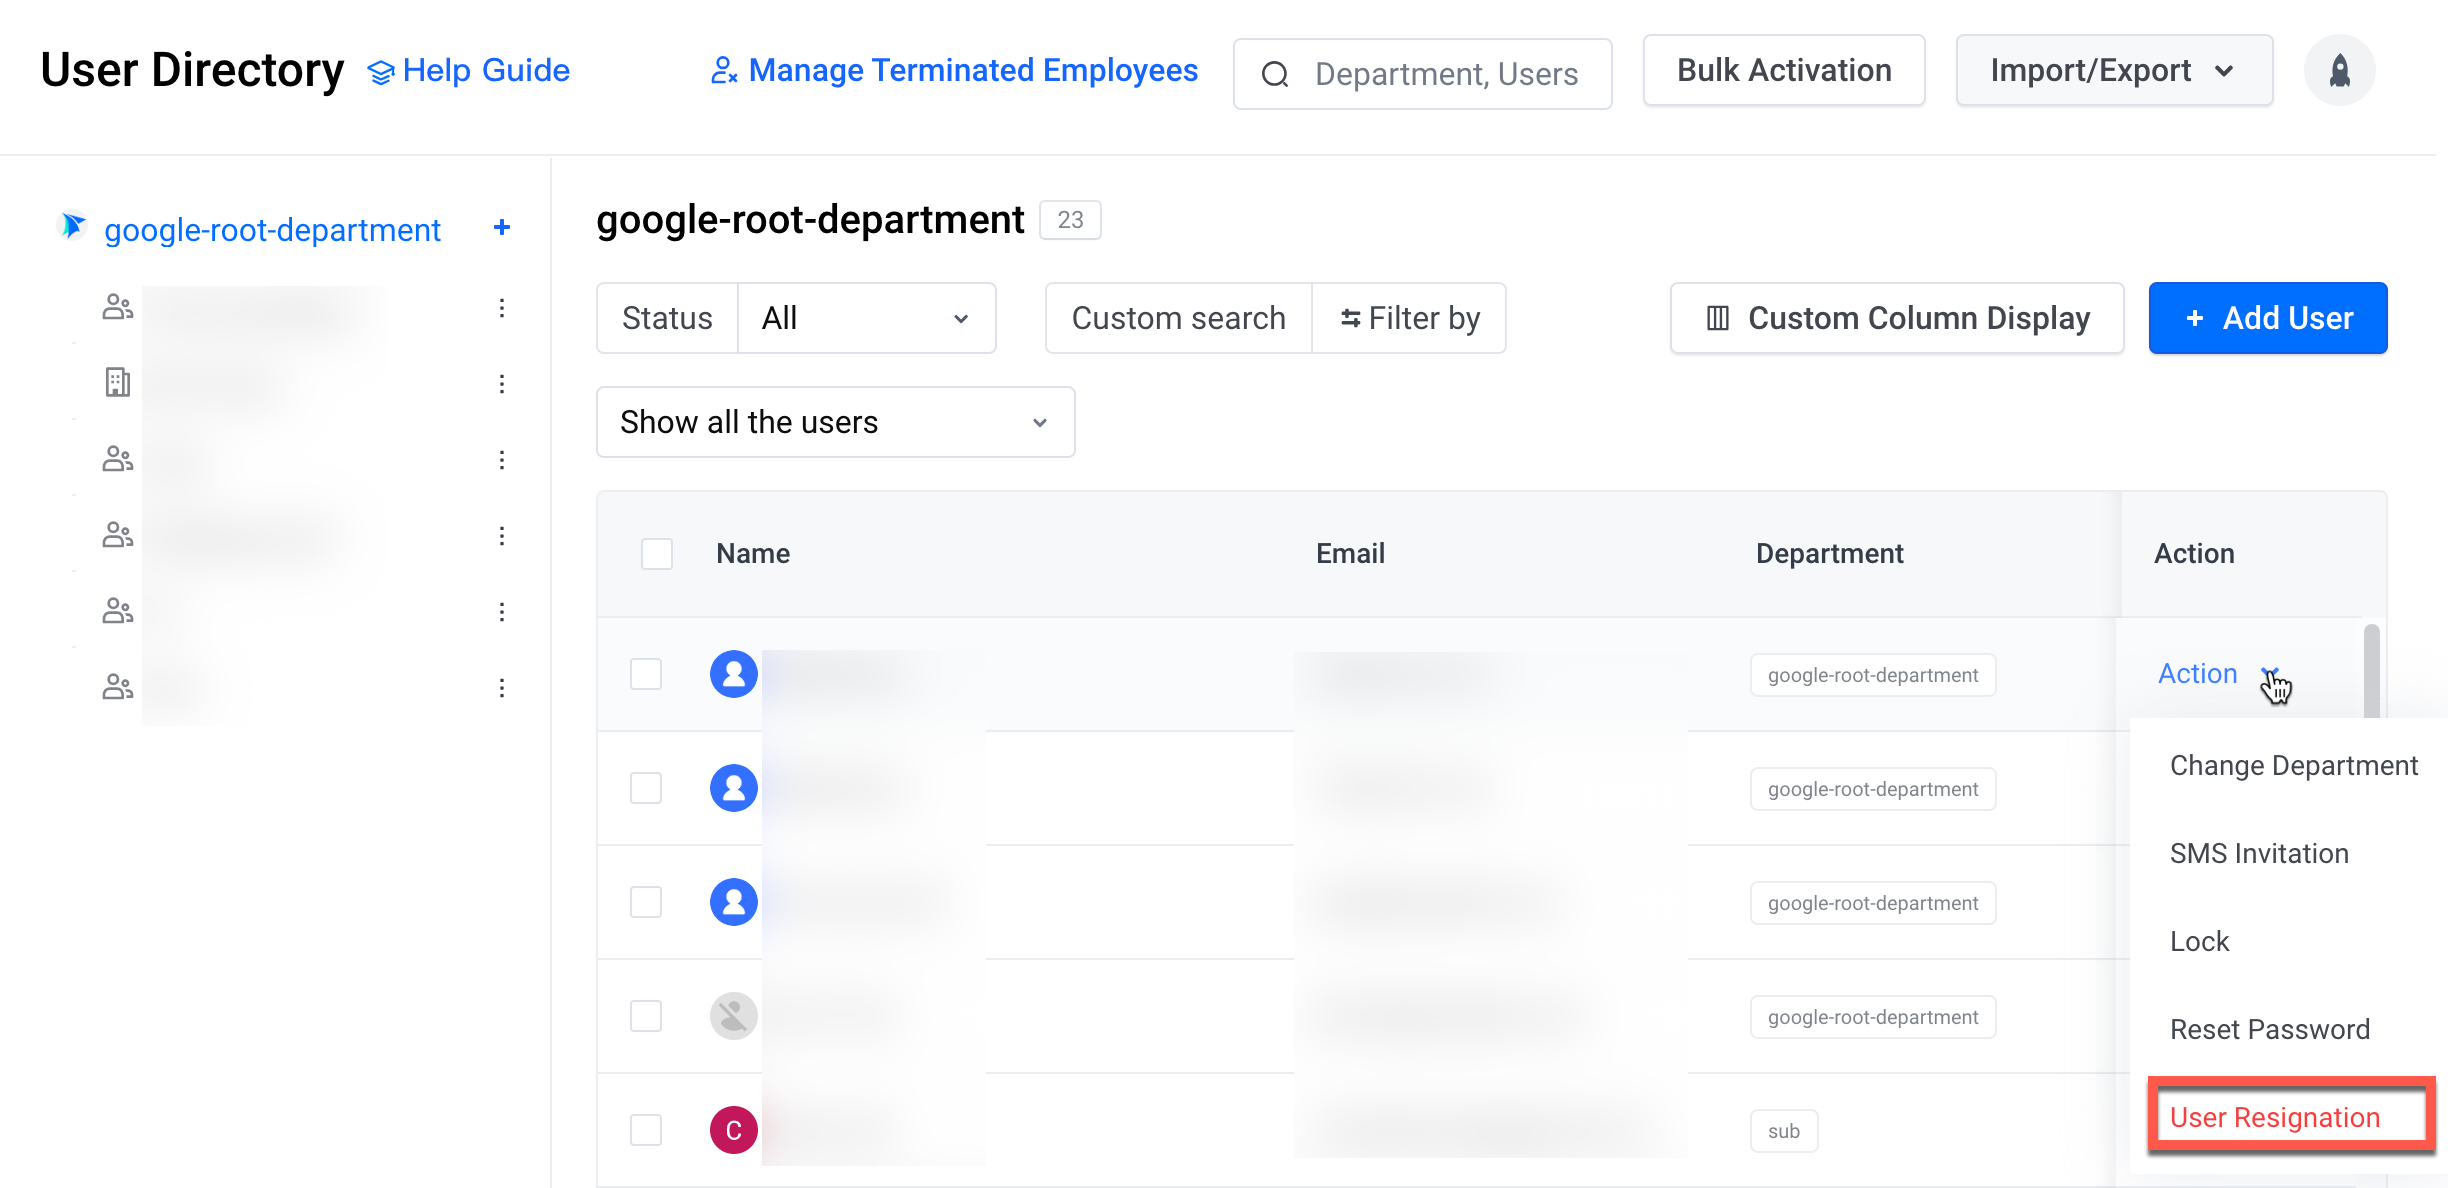This screenshot has height=1188, width=2448.
Task: Focus the Department, Users search field
Action: pyautogui.click(x=1422, y=74)
